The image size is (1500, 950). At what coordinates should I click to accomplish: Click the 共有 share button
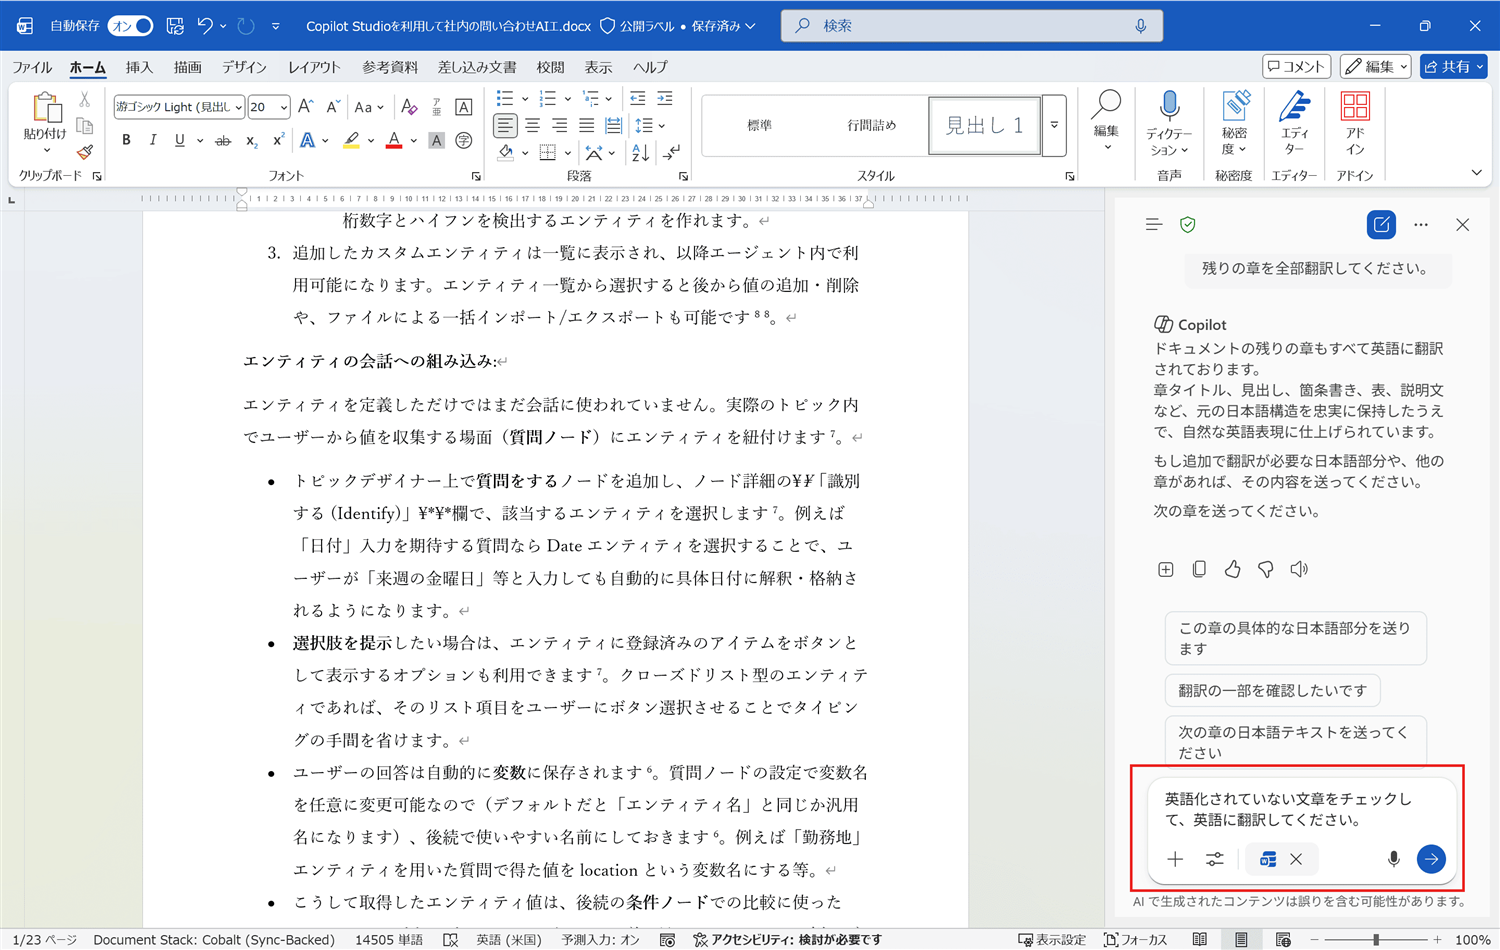[x=1453, y=67]
